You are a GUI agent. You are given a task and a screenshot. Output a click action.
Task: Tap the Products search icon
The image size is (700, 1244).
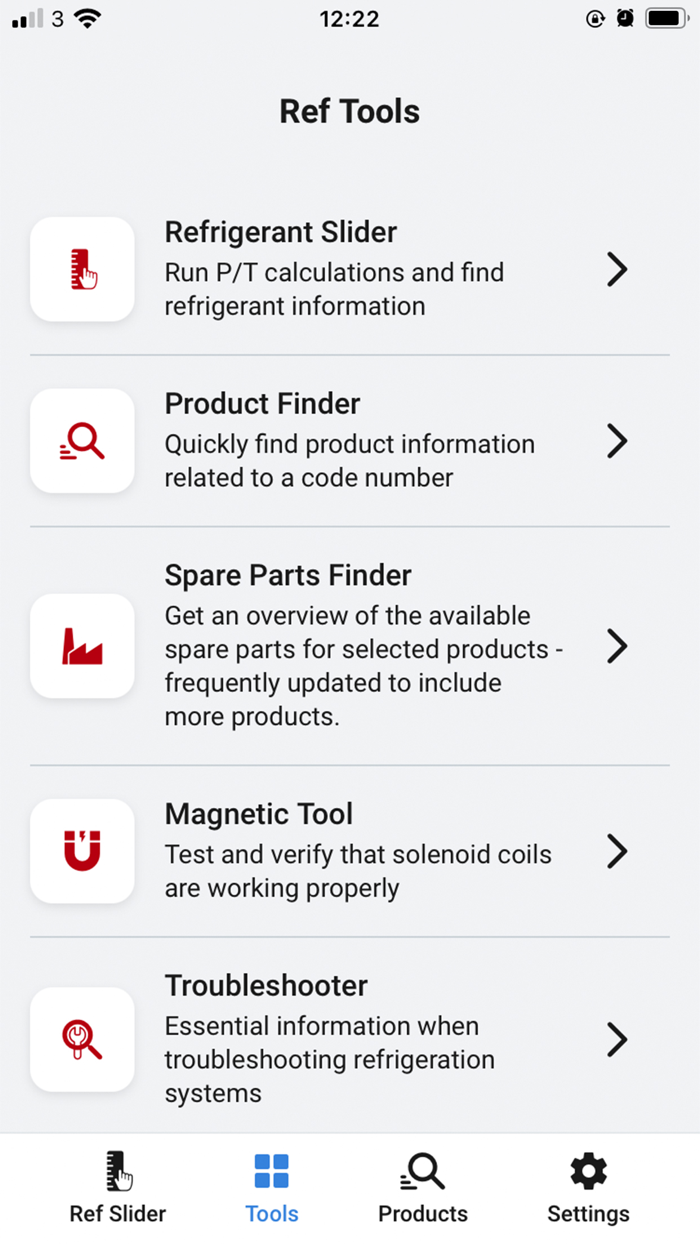422,1172
